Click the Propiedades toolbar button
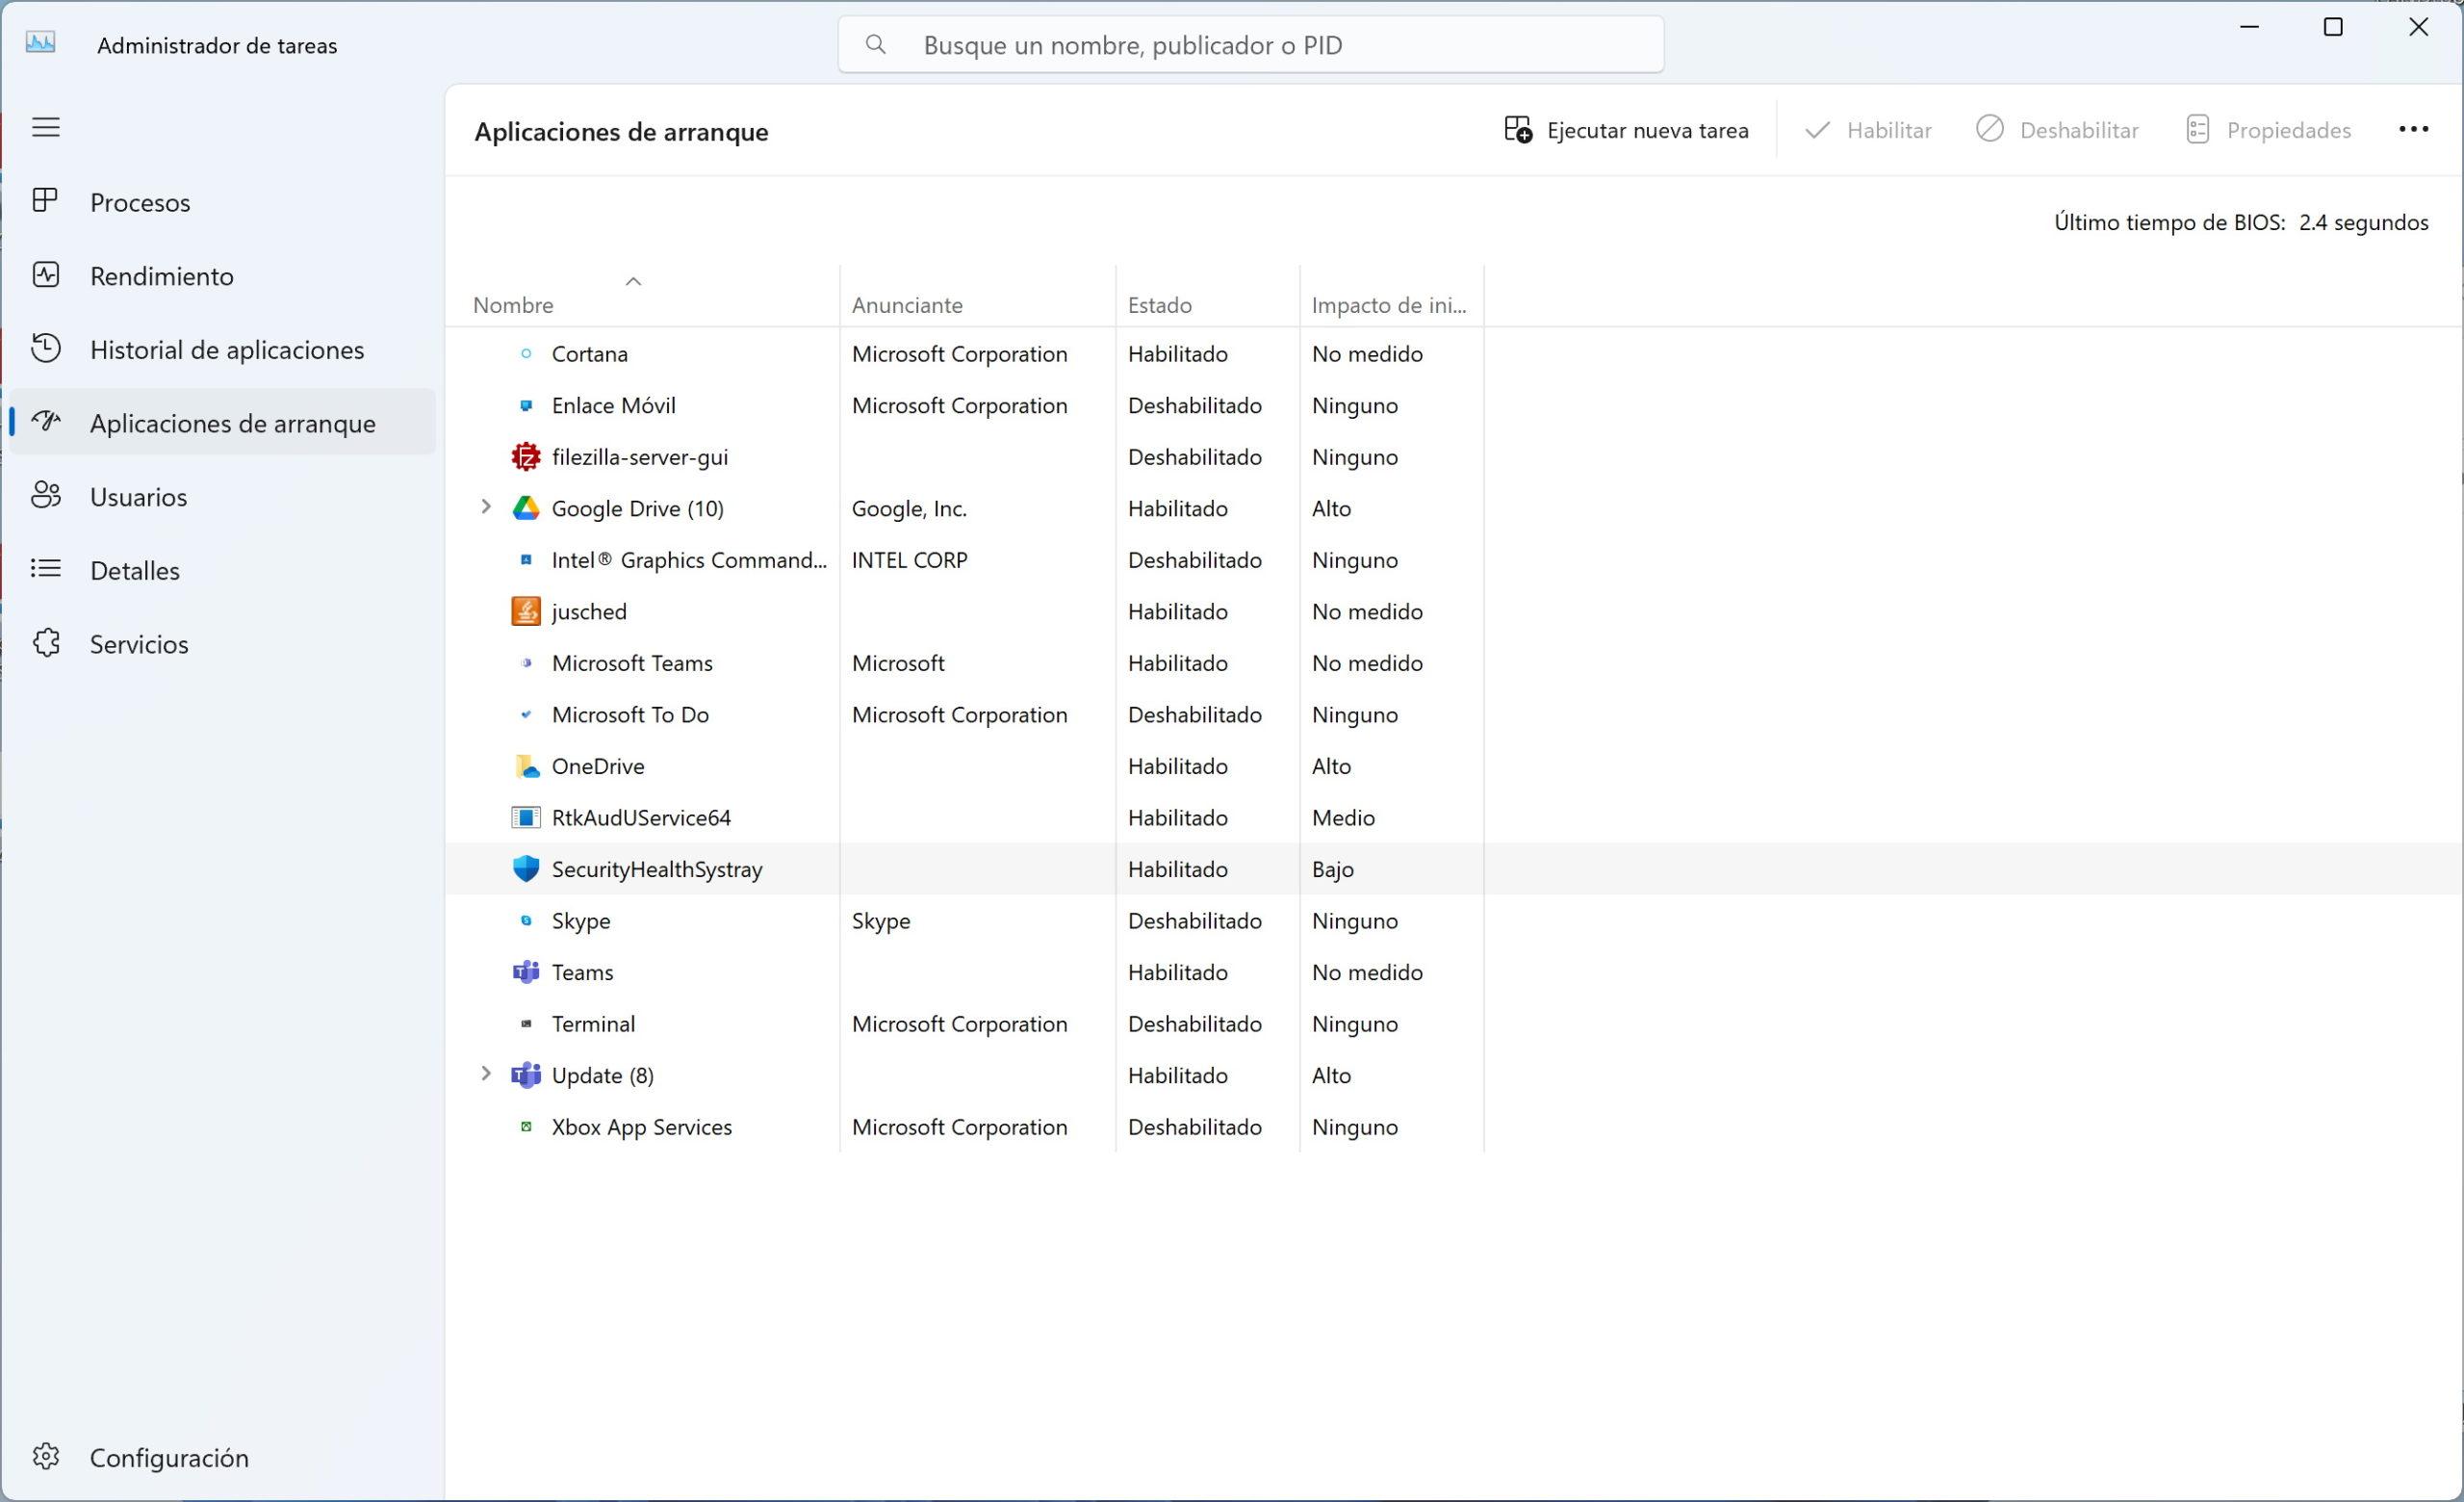 coord(2268,130)
